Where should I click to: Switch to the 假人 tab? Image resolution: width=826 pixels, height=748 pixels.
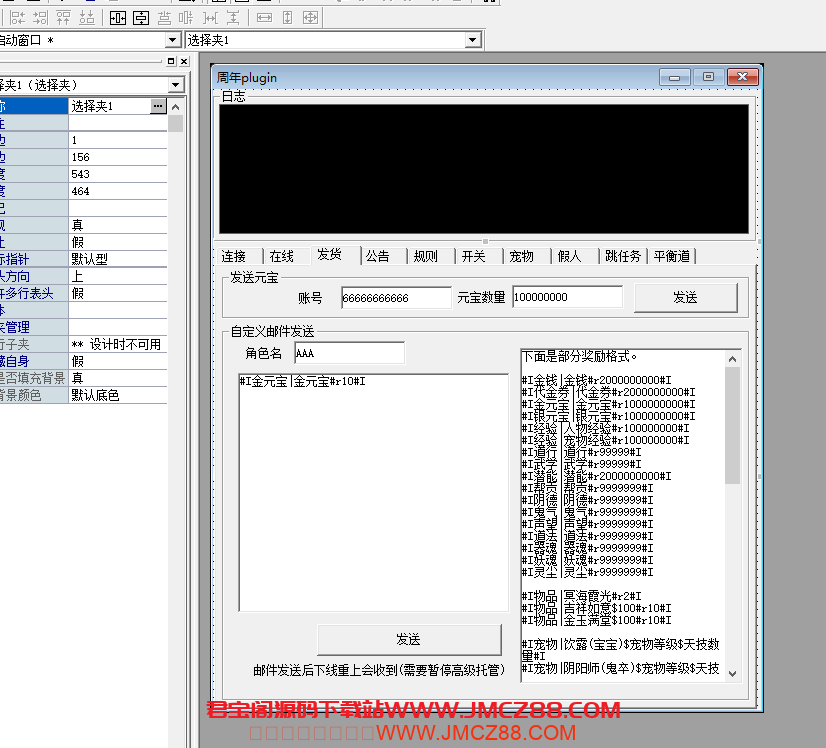pos(569,257)
